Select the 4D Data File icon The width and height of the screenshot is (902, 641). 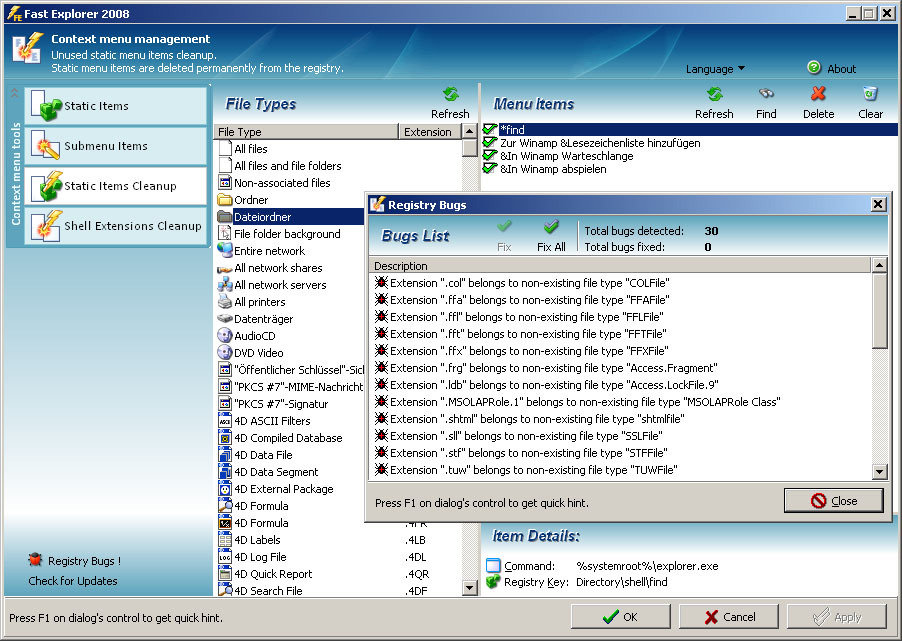pos(225,455)
